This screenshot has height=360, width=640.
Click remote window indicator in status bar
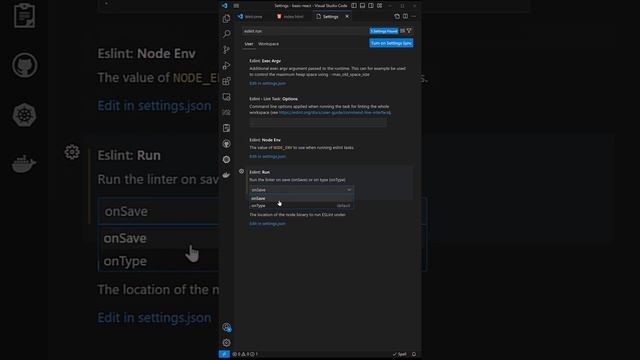224,354
